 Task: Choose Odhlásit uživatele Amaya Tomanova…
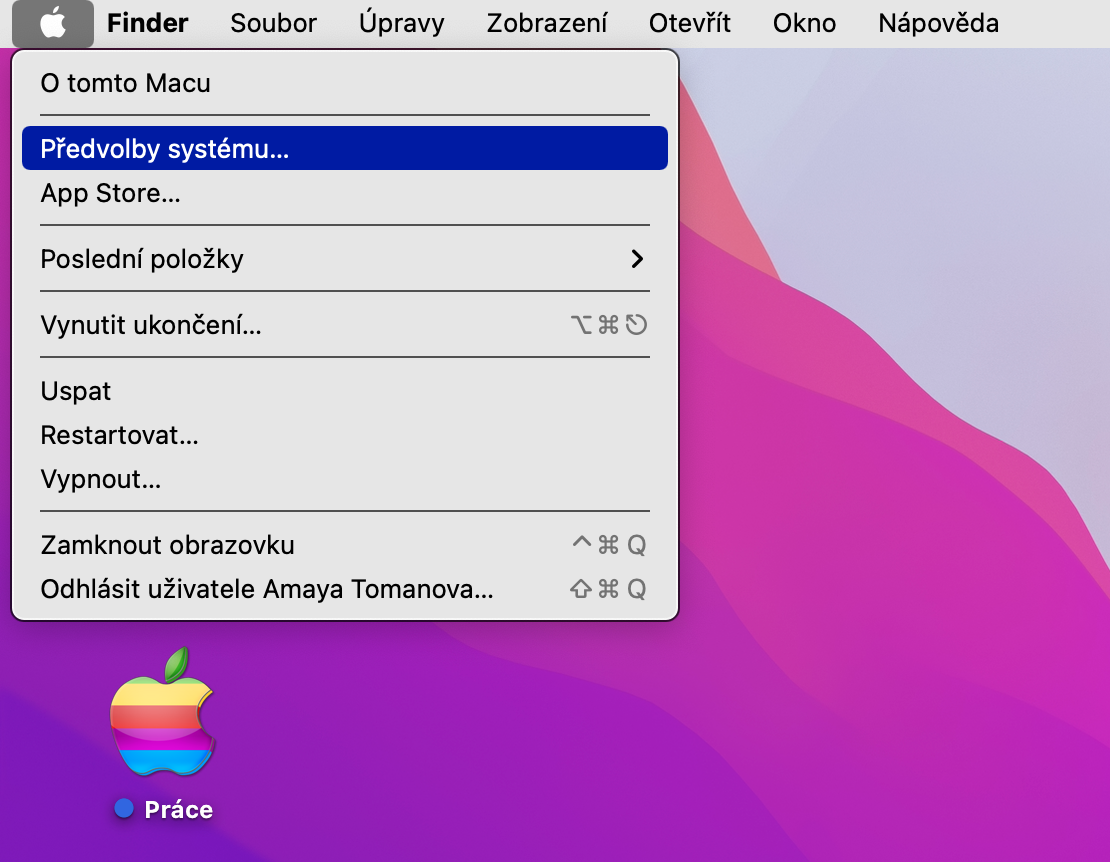[345, 589]
